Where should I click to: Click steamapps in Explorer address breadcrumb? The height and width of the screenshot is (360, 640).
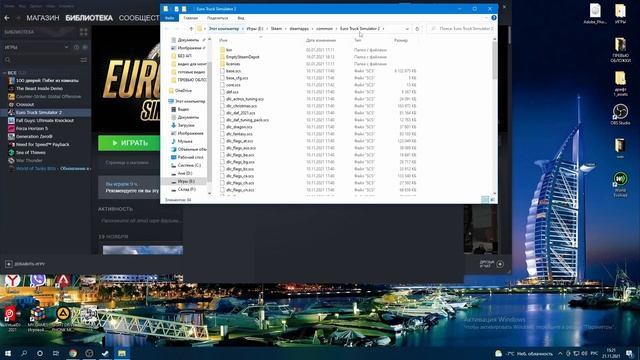pyautogui.click(x=299, y=29)
